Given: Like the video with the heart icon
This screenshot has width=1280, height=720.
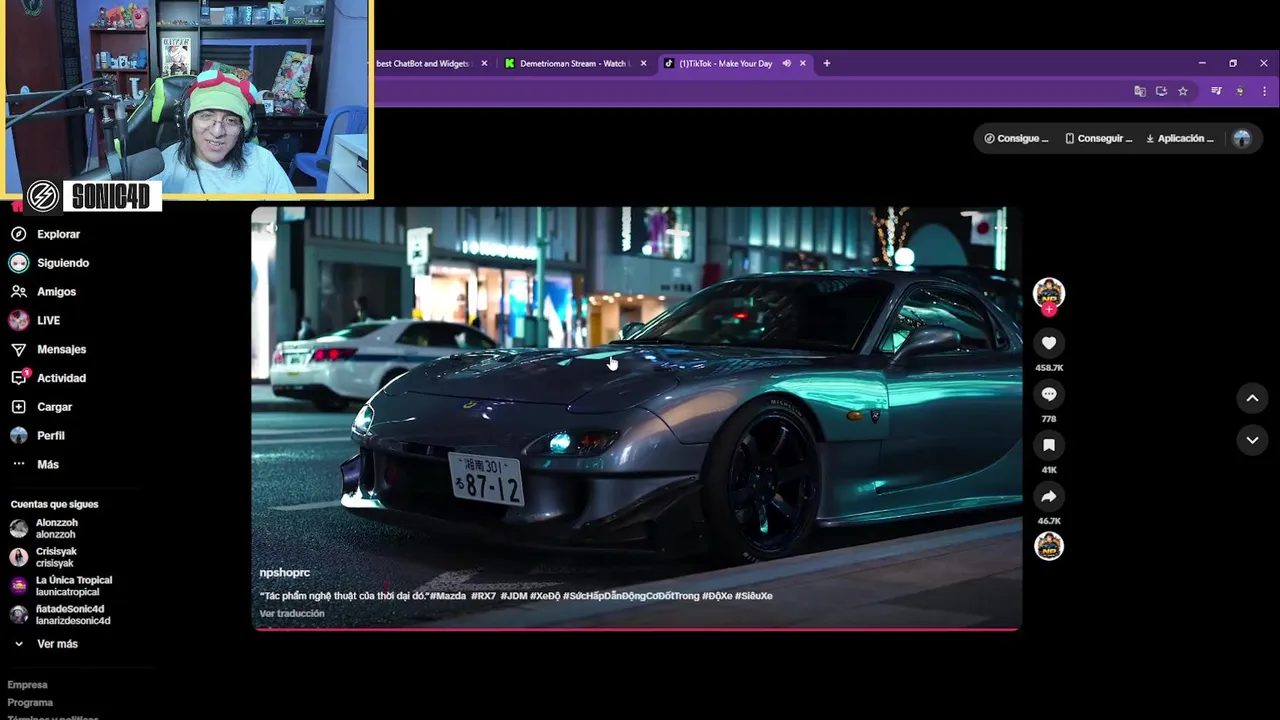Looking at the screenshot, I should pos(1049,343).
